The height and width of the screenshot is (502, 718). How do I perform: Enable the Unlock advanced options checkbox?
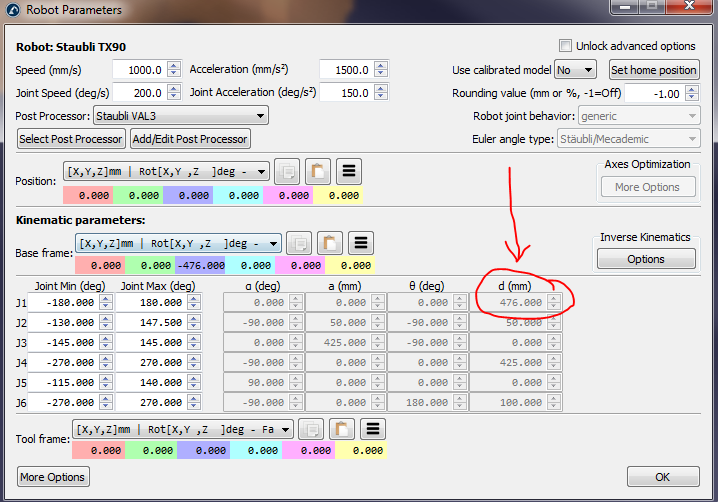coord(566,46)
